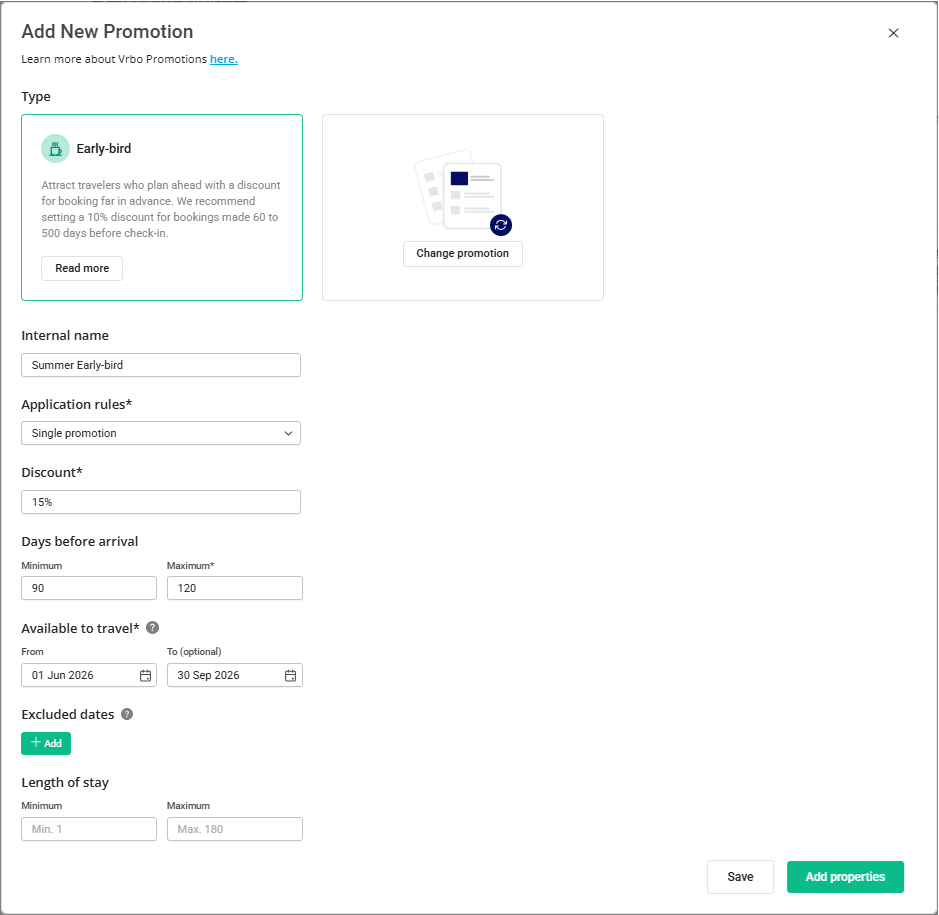Click the Maximum length of stay field
This screenshot has width=939, height=915.
[234, 829]
